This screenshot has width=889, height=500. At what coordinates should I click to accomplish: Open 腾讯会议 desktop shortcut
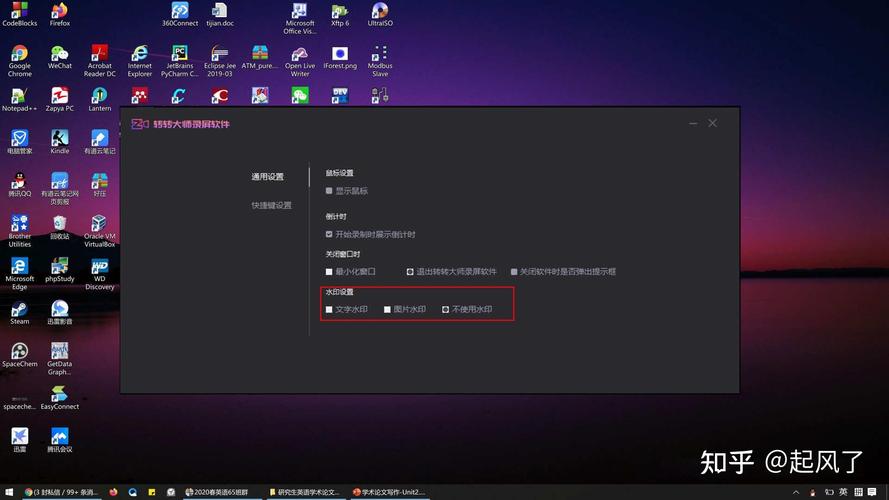(x=60, y=440)
